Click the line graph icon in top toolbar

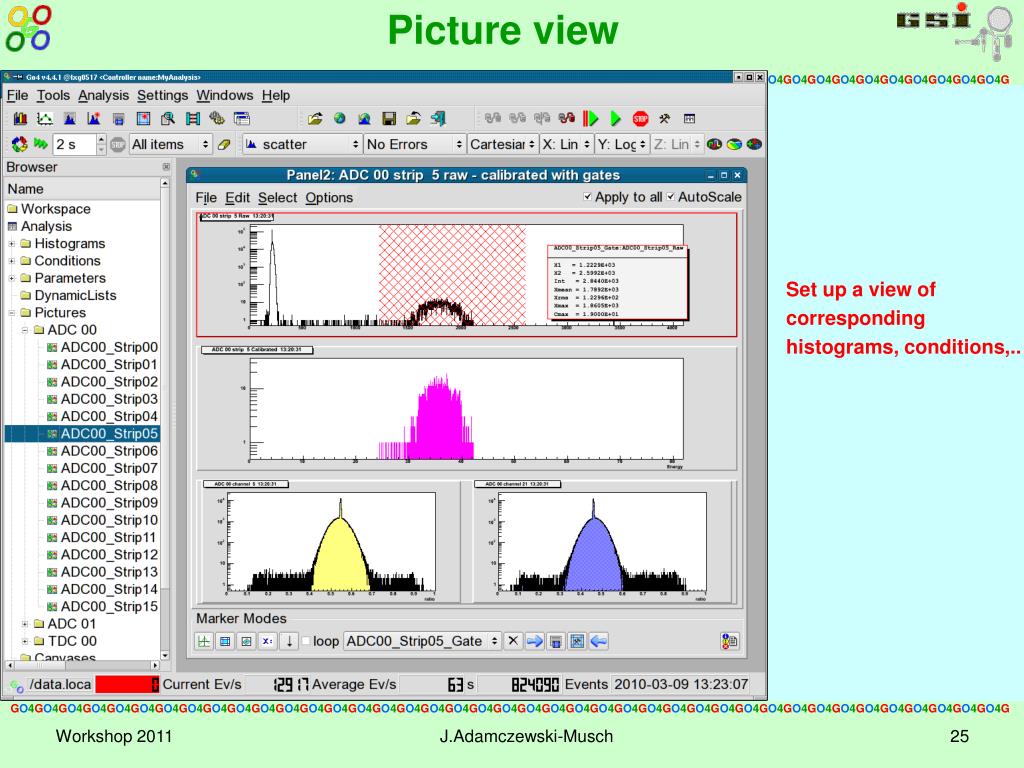coord(44,119)
